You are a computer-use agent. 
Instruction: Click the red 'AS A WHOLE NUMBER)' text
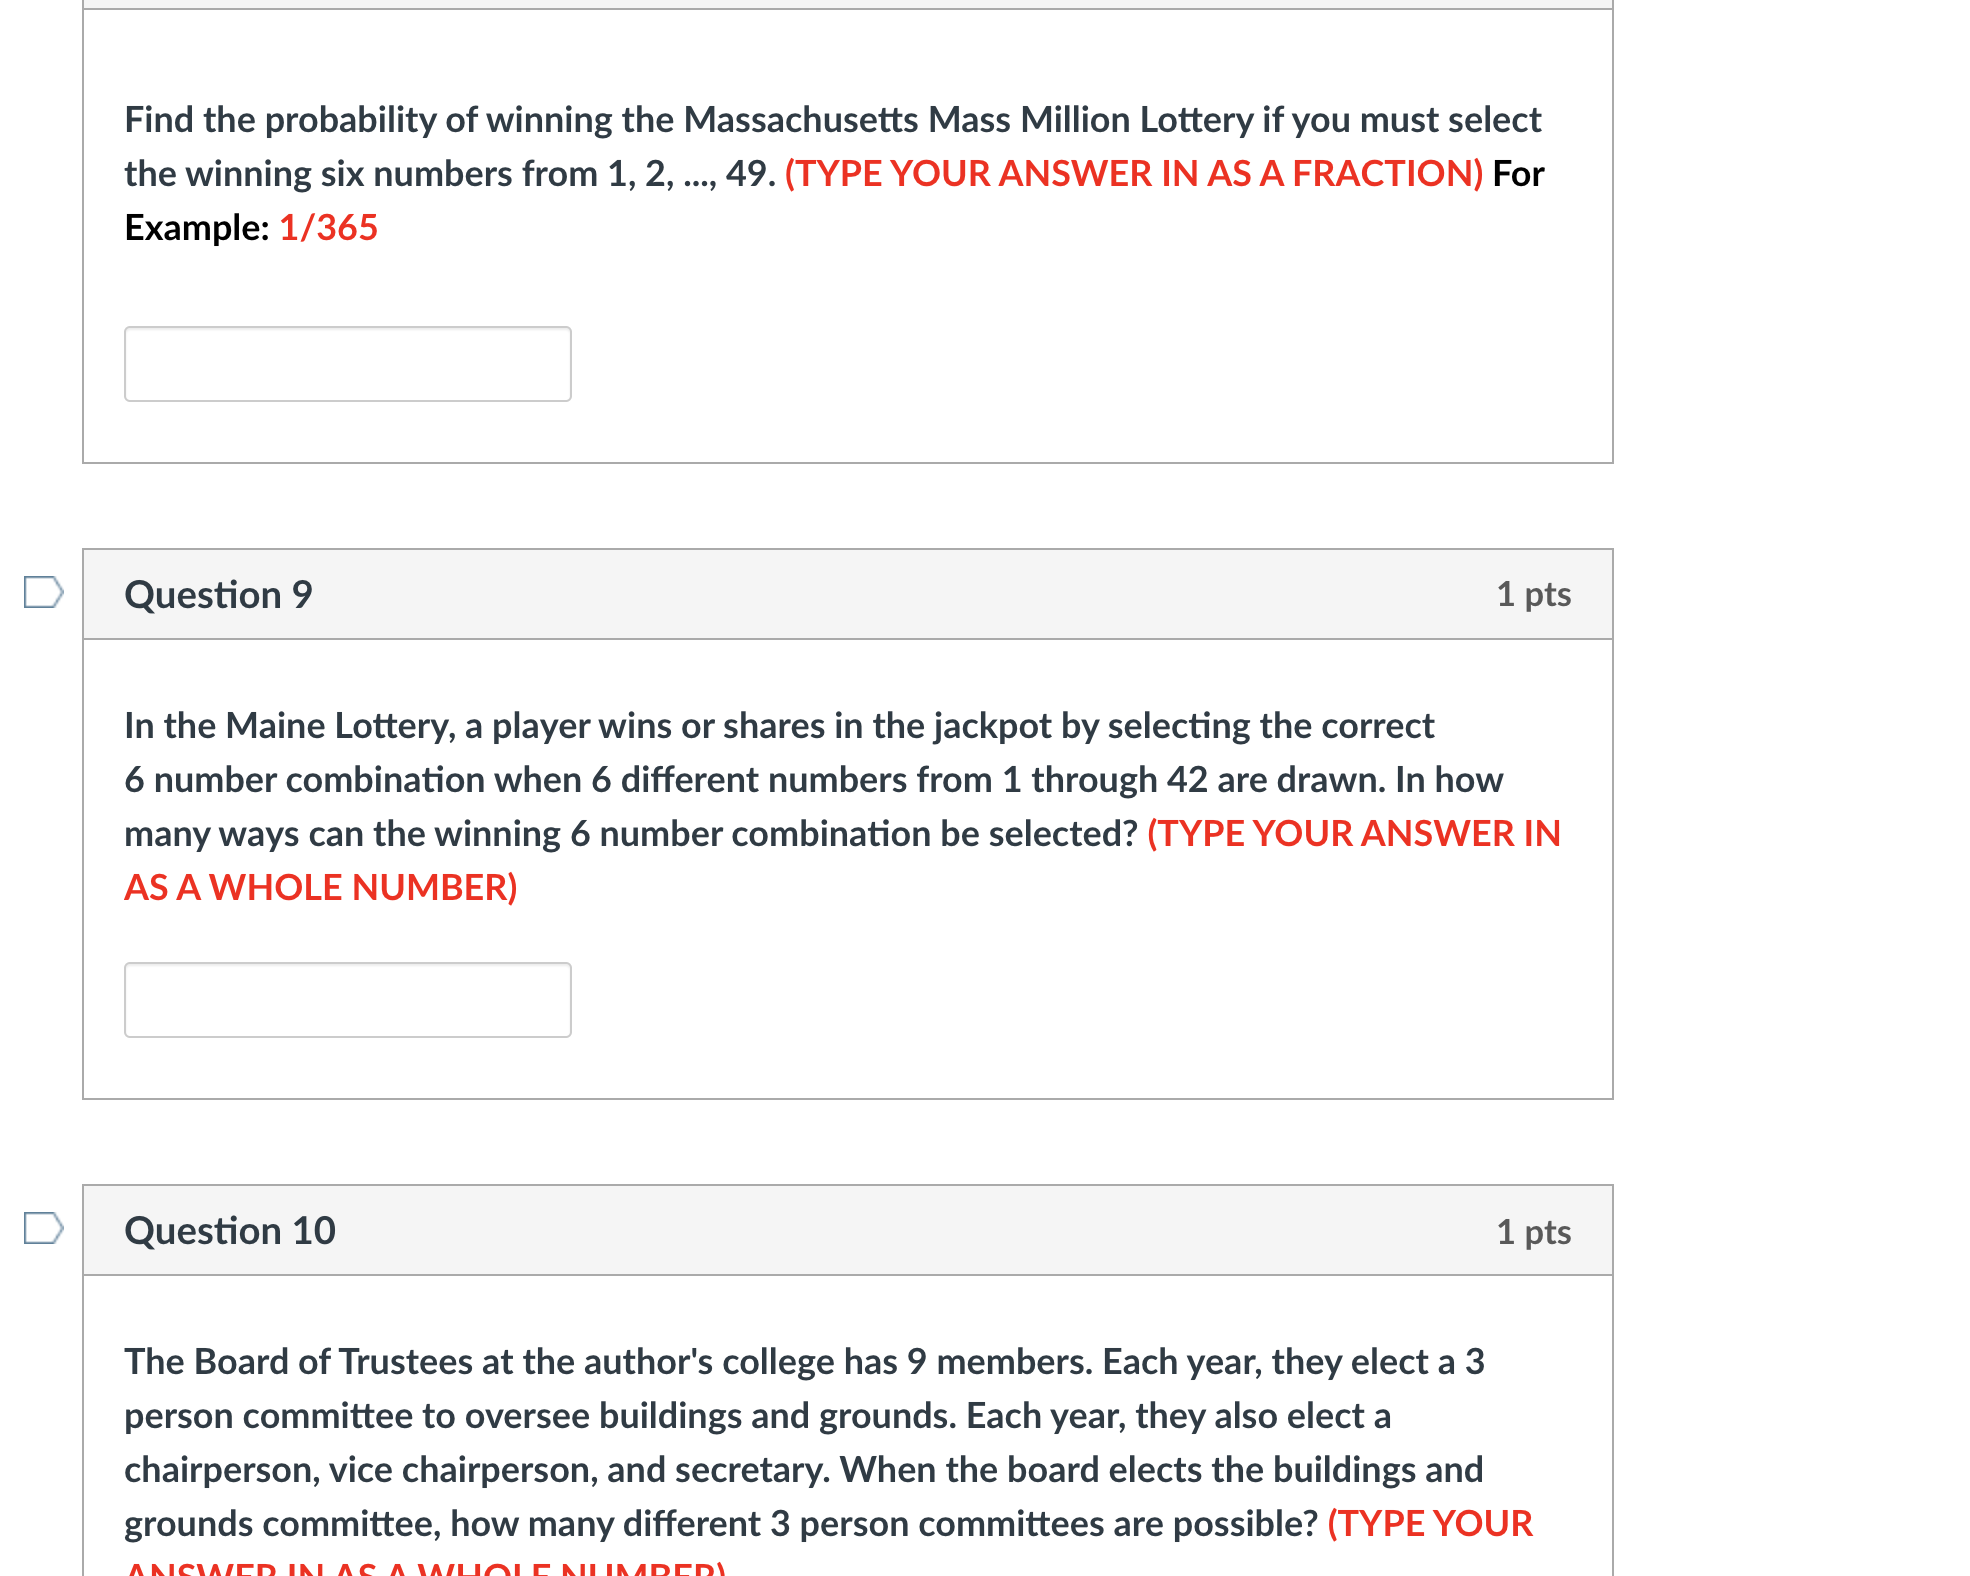point(320,888)
